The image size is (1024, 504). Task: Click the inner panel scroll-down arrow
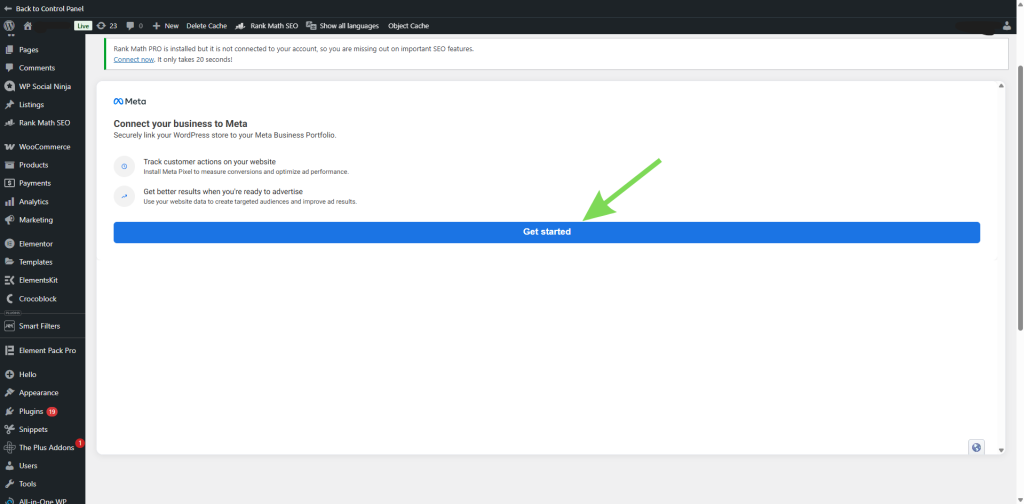1001,450
